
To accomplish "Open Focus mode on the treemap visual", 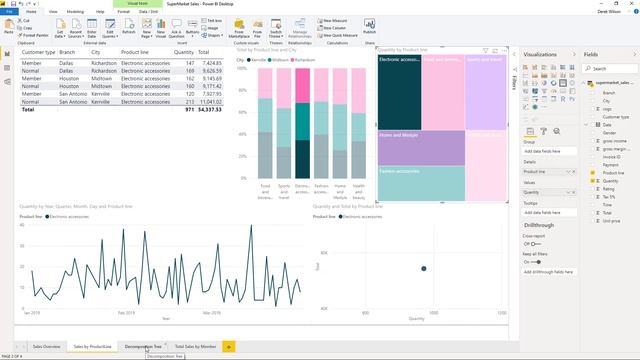I will pos(495,51).
